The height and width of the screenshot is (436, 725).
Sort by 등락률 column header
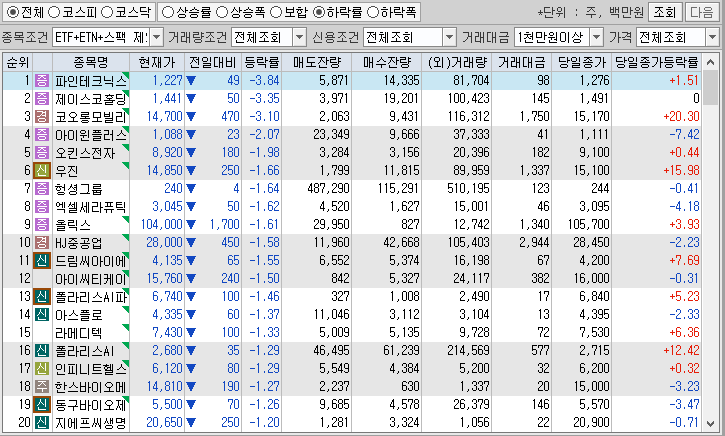click(262, 62)
